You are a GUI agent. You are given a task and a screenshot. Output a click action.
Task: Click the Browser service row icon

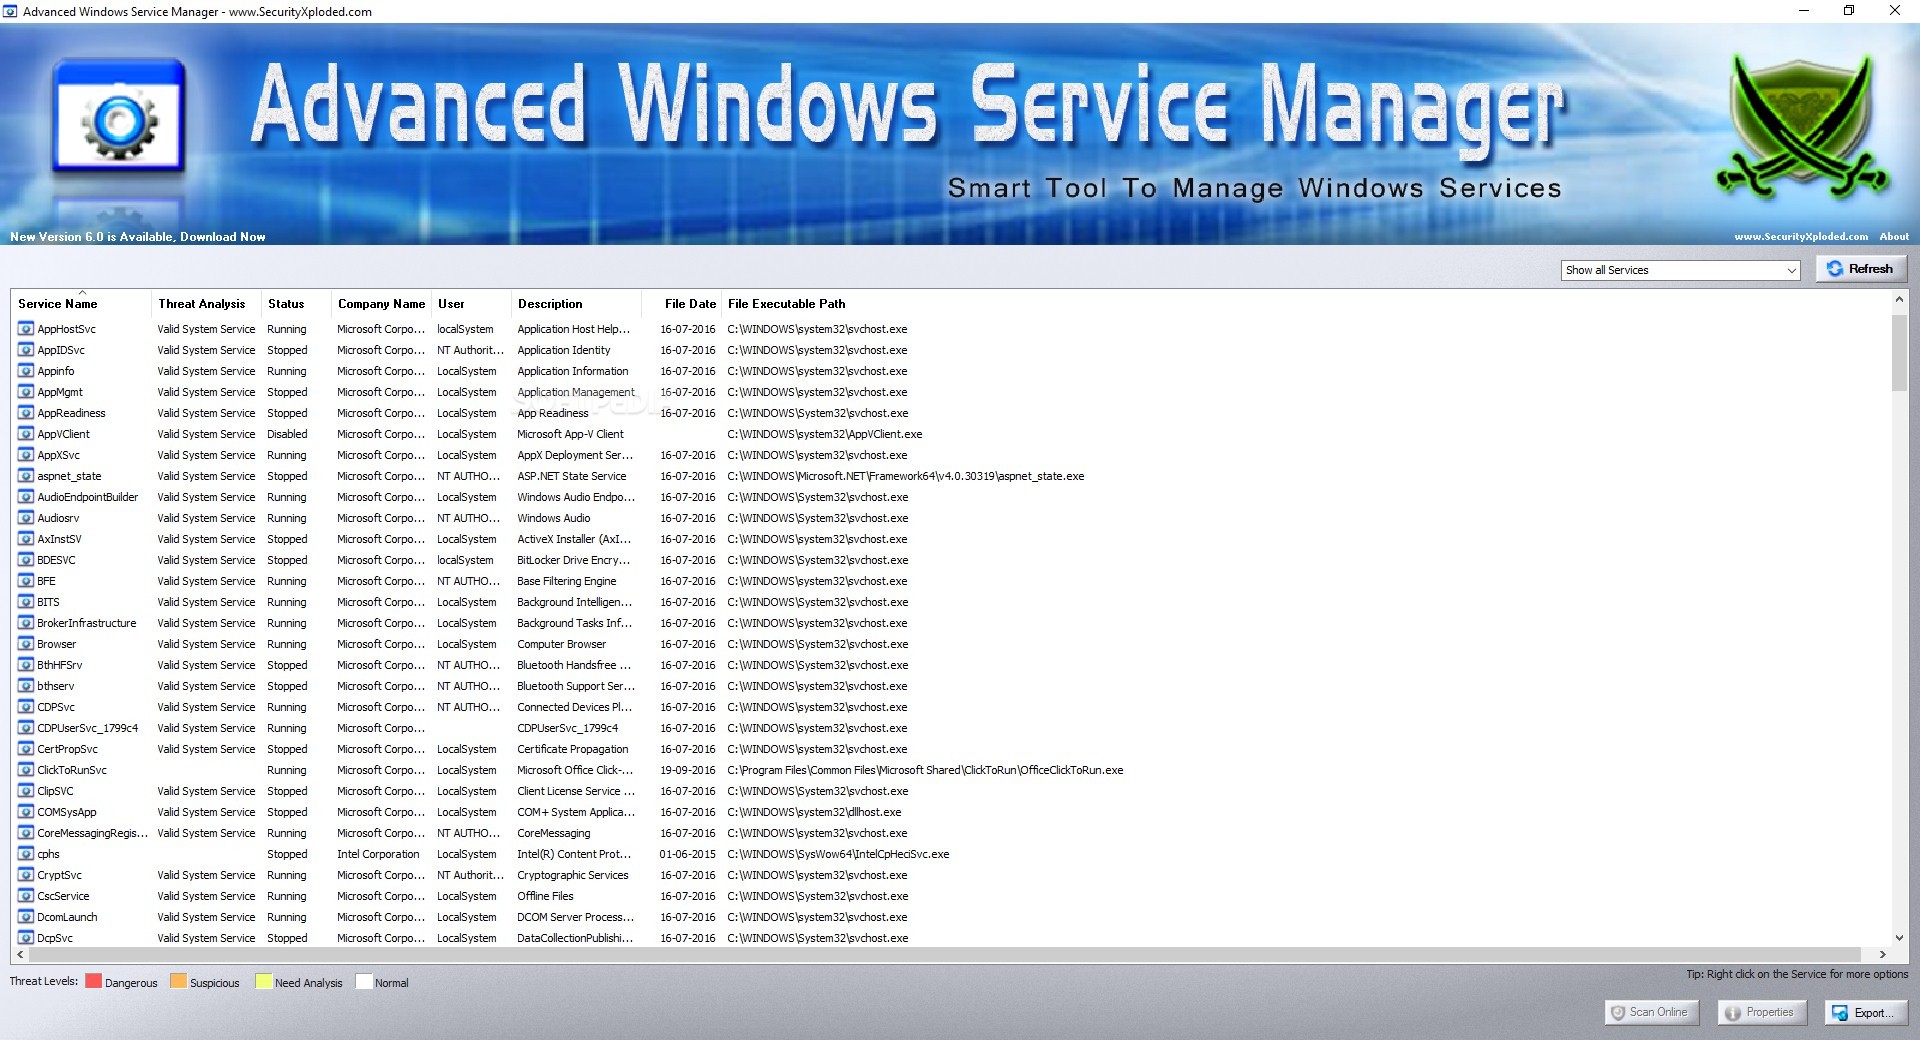tap(26, 643)
